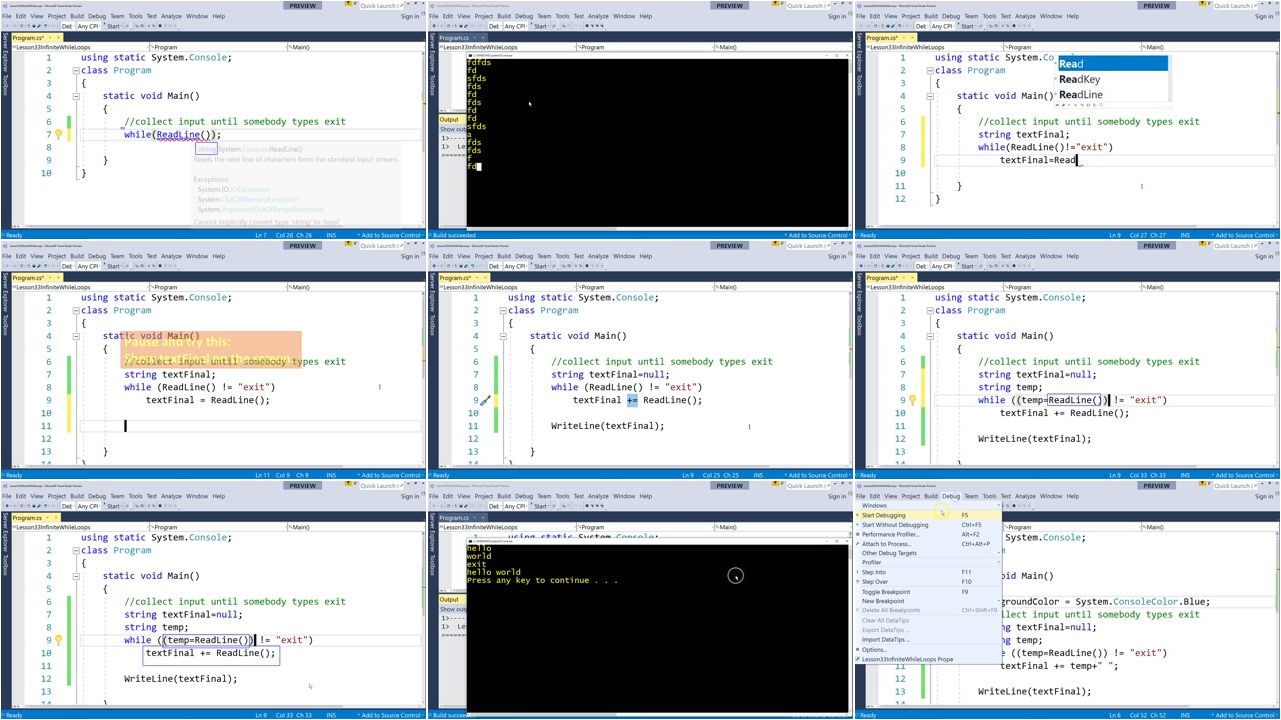The image size is (1281, 720).
Task: Expand Other Debug Targets submenu
Action: pos(930,553)
